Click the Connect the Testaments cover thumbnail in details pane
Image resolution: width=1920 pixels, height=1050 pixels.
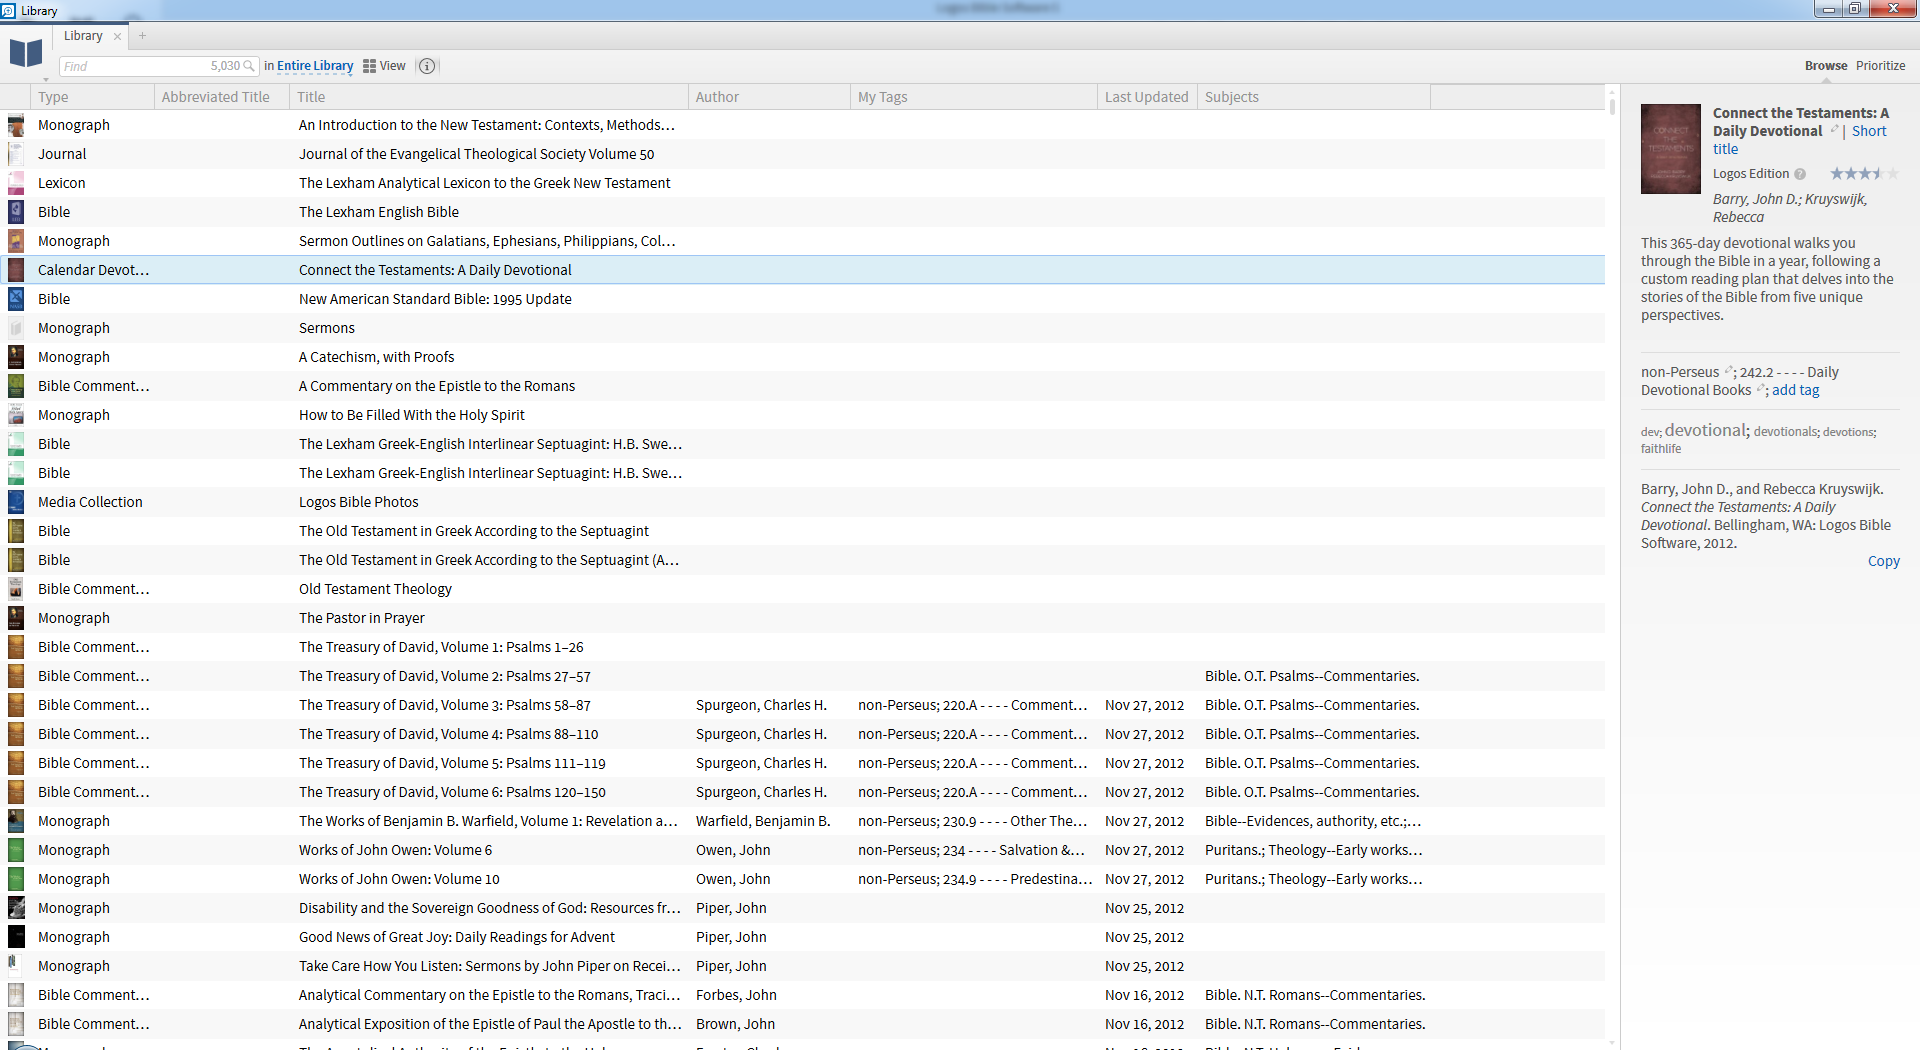click(1670, 149)
